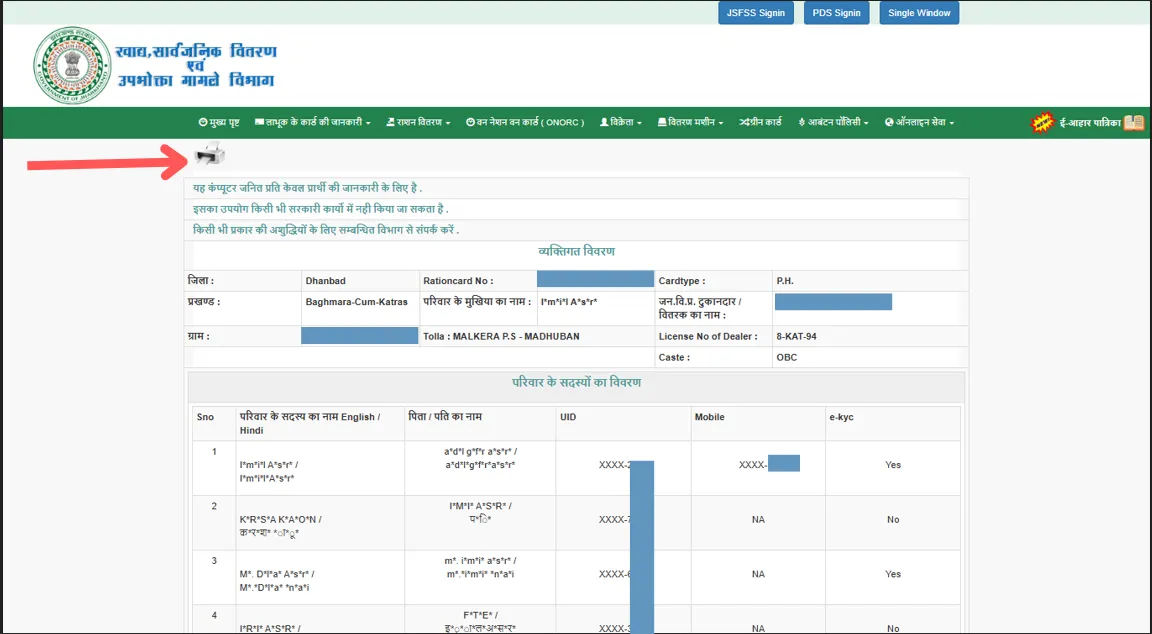1152x634 pixels.
Task: Click the व्यक्तिगत विवरण section heading
Action: (x=577, y=252)
